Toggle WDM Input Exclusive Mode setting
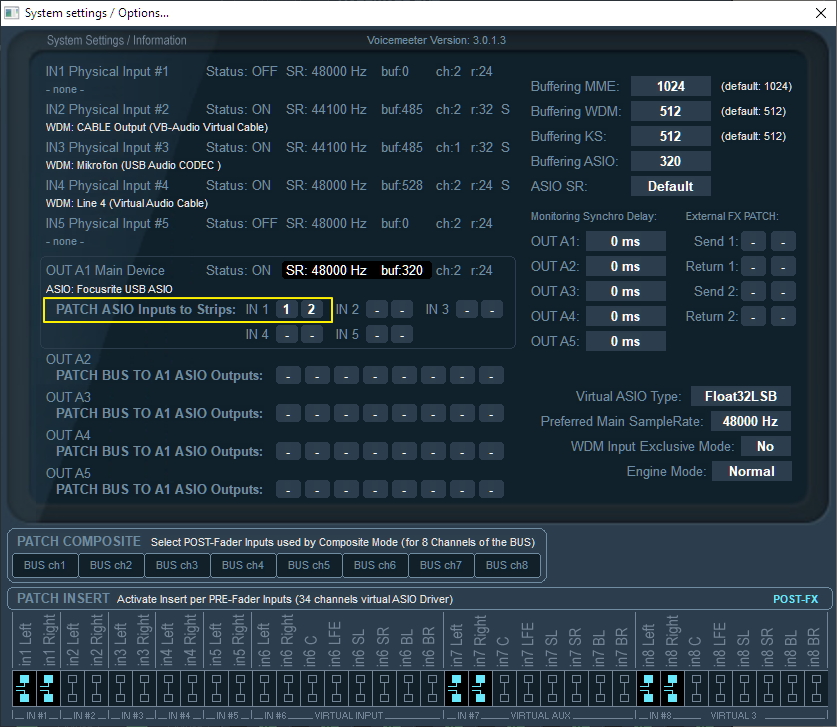This screenshot has height=727, width=837. point(765,446)
